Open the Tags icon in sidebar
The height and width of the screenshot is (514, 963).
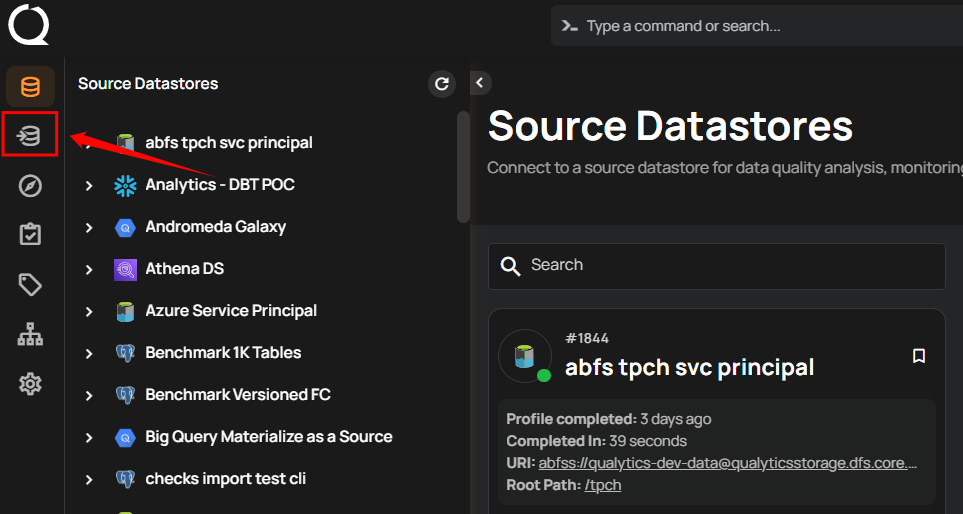[30, 284]
